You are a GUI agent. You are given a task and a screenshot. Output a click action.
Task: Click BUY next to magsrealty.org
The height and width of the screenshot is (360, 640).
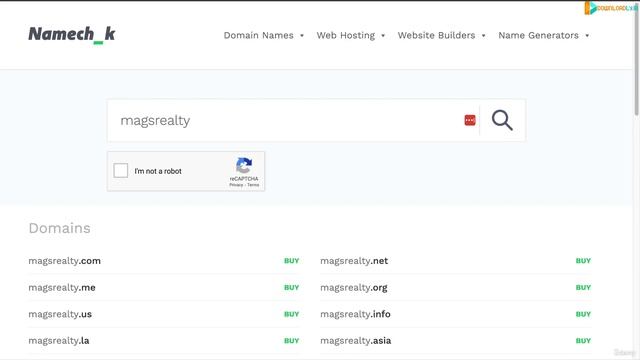tap(583, 288)
